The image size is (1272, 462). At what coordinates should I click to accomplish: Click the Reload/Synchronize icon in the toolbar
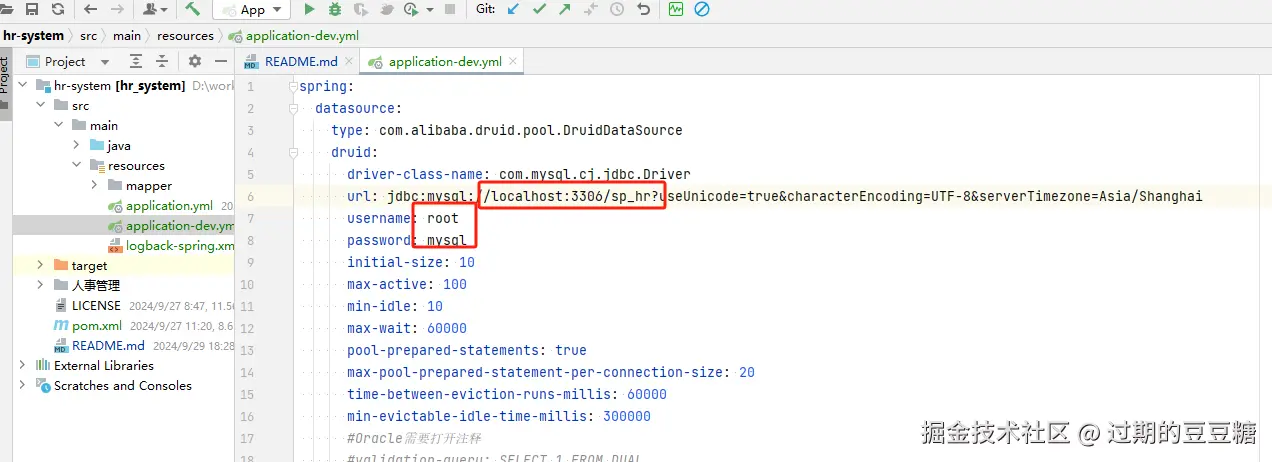coord(57,9)
